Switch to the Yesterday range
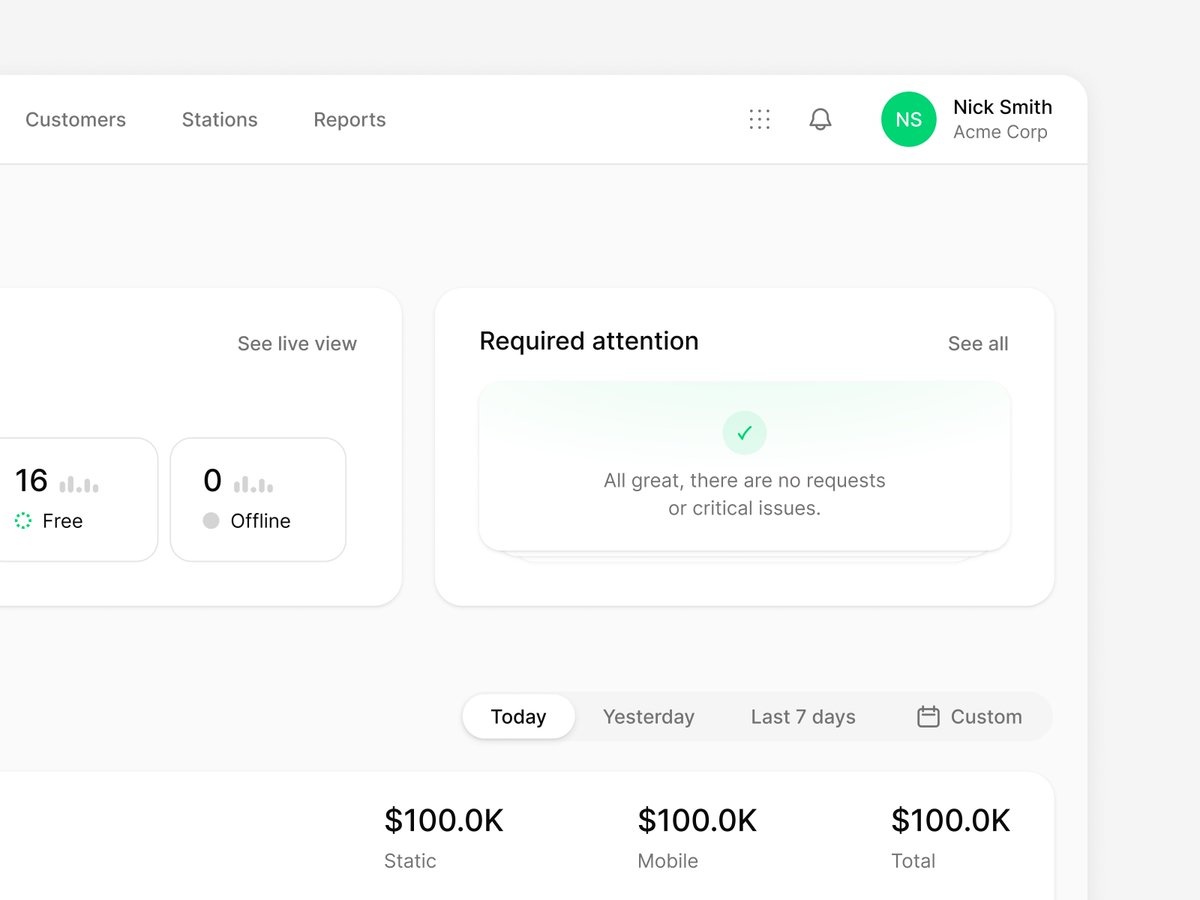1200x900 pixels. (648, 716)
